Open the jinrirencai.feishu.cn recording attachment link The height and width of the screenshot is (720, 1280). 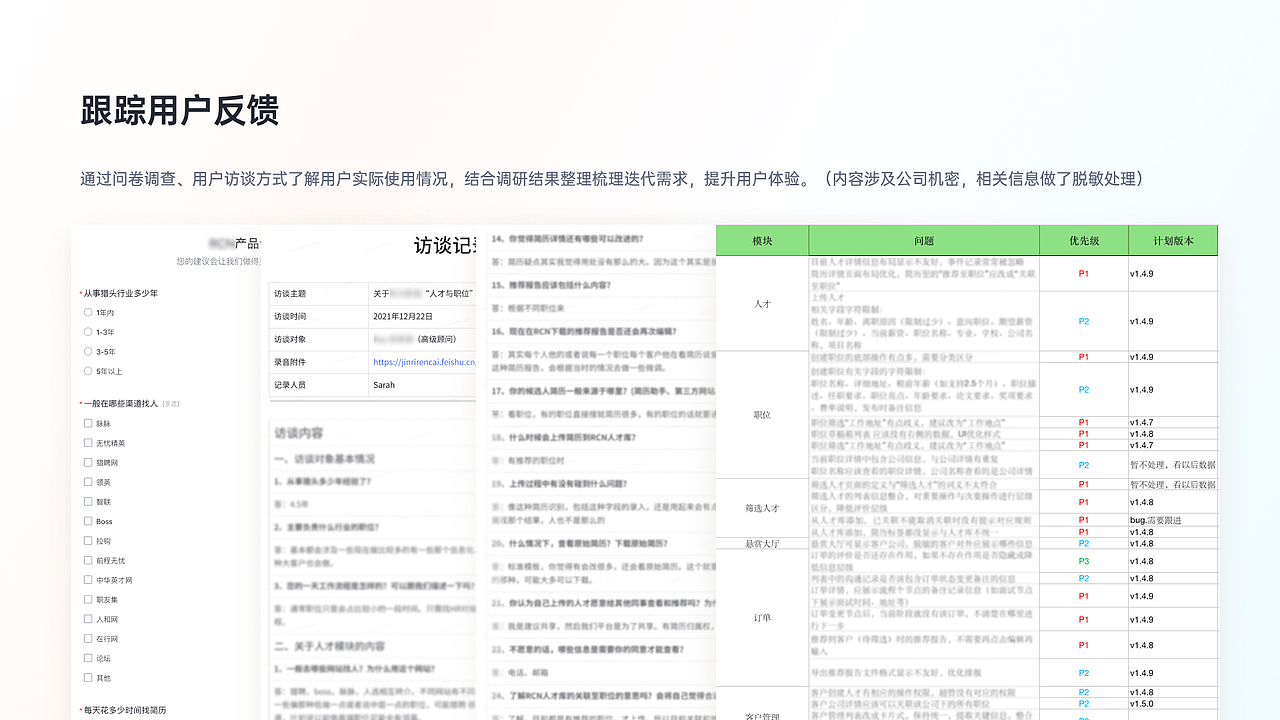click(x=424, y=362)
